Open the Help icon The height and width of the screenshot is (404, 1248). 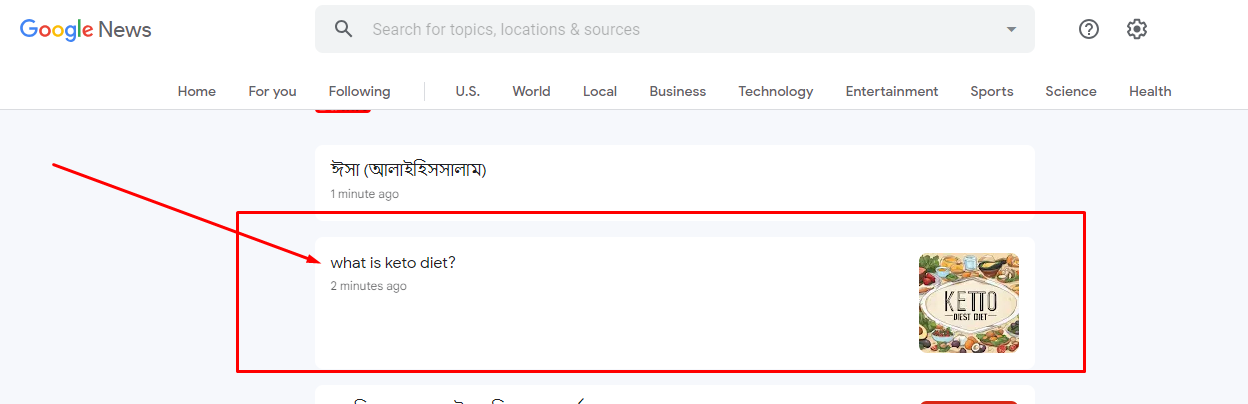pyautogui.click(x=1089, y=29)
